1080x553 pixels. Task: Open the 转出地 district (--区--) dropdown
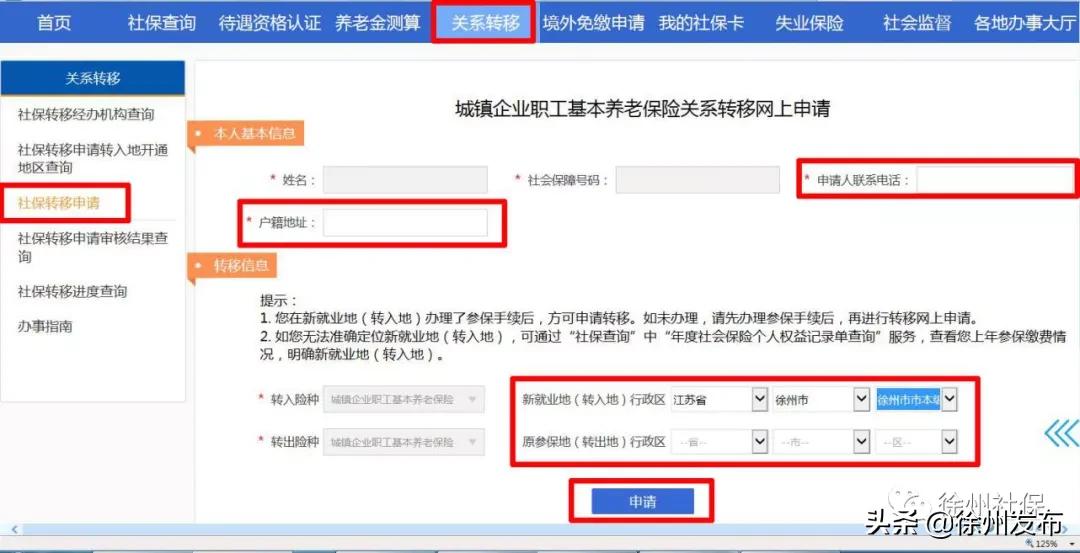916,442
